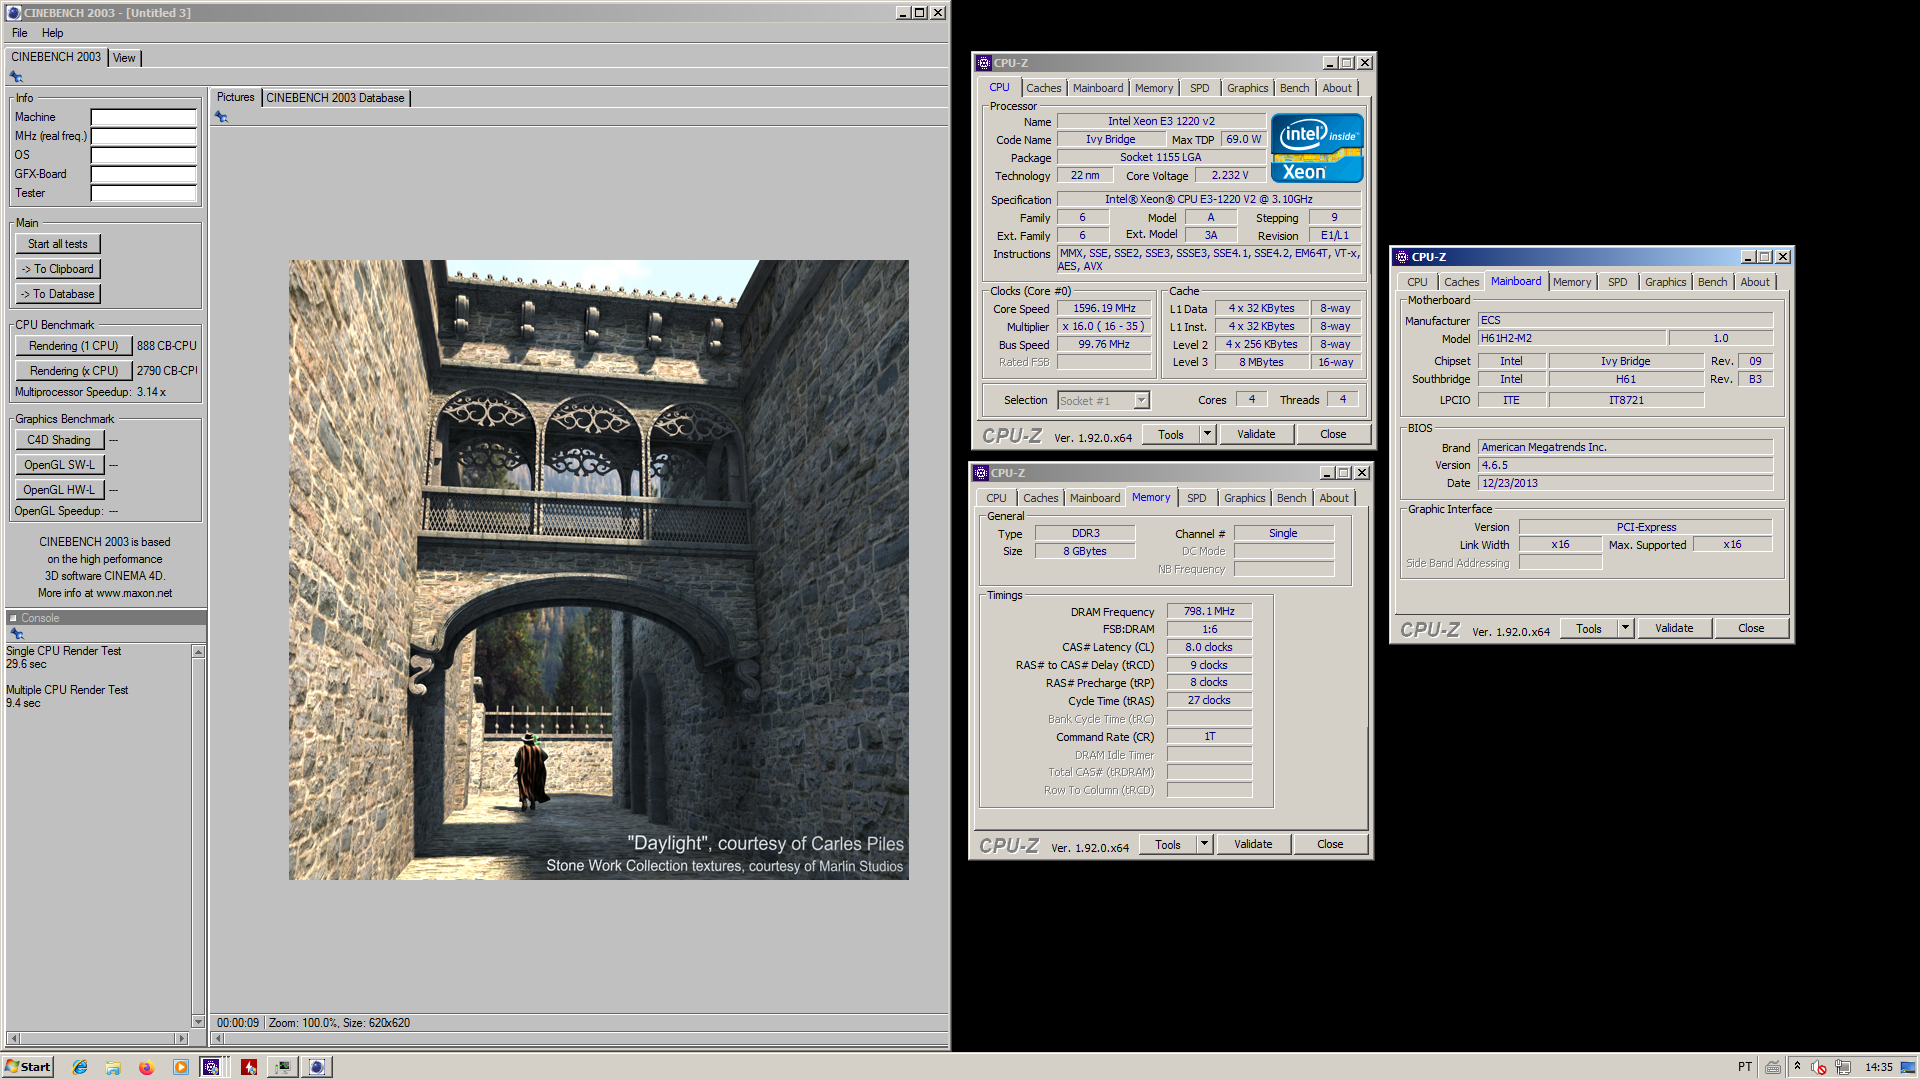1920x1080 pixels.
Task: Open the Bench tab in the processor CPU-Z window
Action: (1294, 88)
